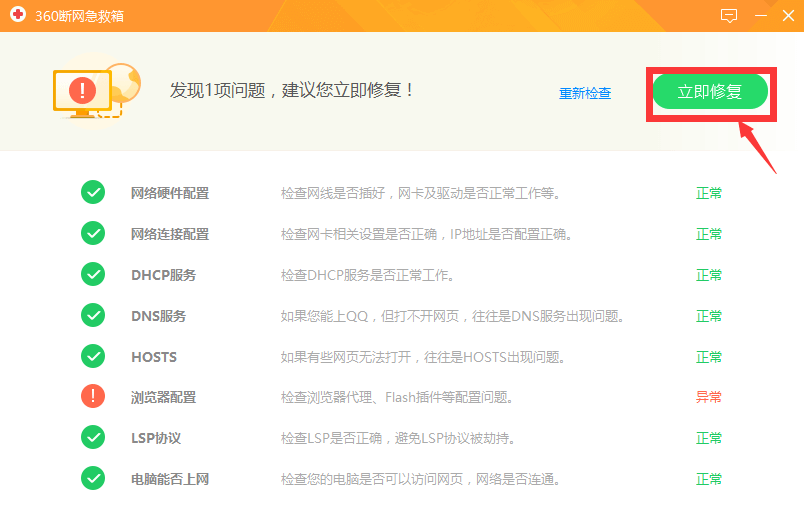804x528 pixels.
Task: Click the green check icon beside HOSTS
Action: coord(93,356)
